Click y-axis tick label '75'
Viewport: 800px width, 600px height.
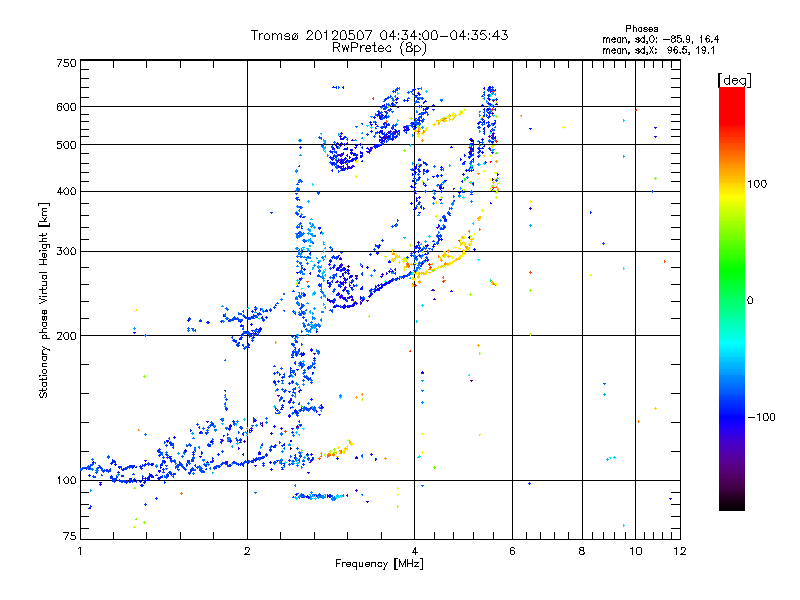[70, 536]
